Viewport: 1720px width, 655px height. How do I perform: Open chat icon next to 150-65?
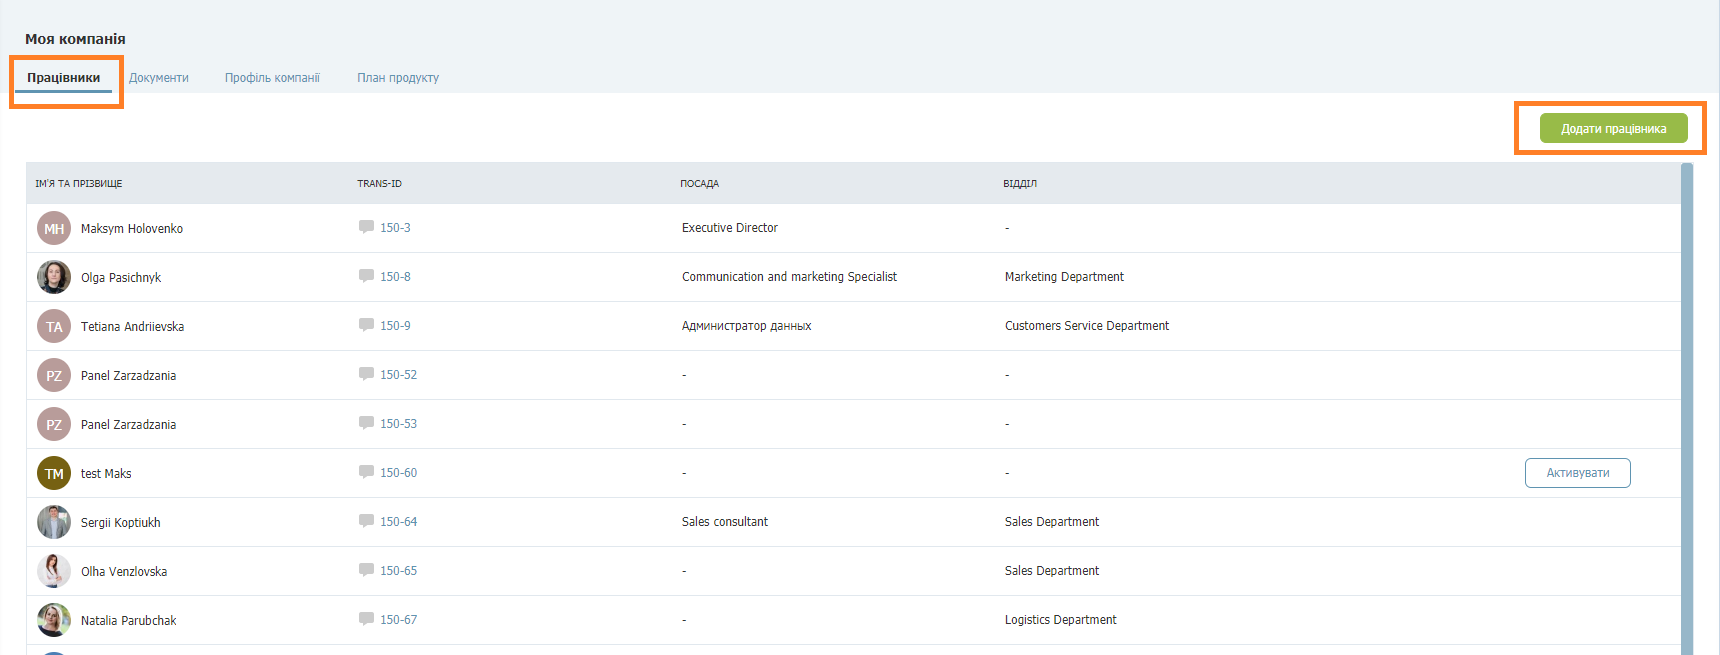(366, 570)
